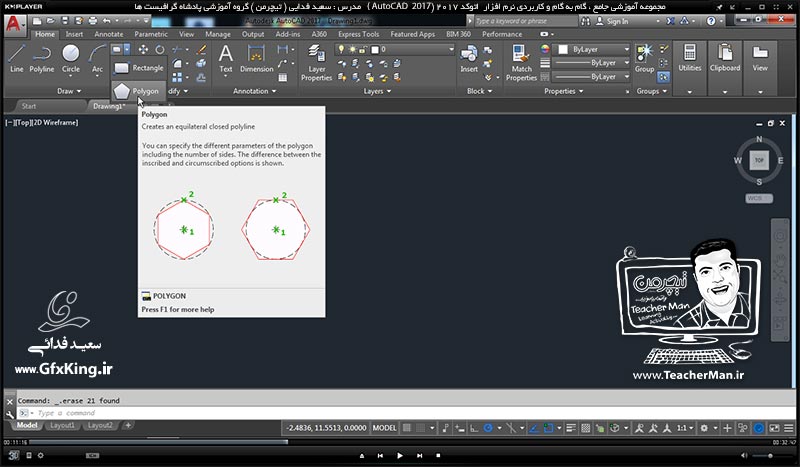Toggle snap mode in status bar
800x467 pixels.
tap(420, 428)
